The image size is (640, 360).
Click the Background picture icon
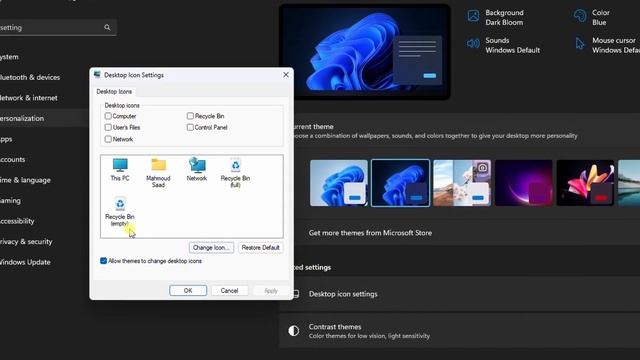point(473,16)
